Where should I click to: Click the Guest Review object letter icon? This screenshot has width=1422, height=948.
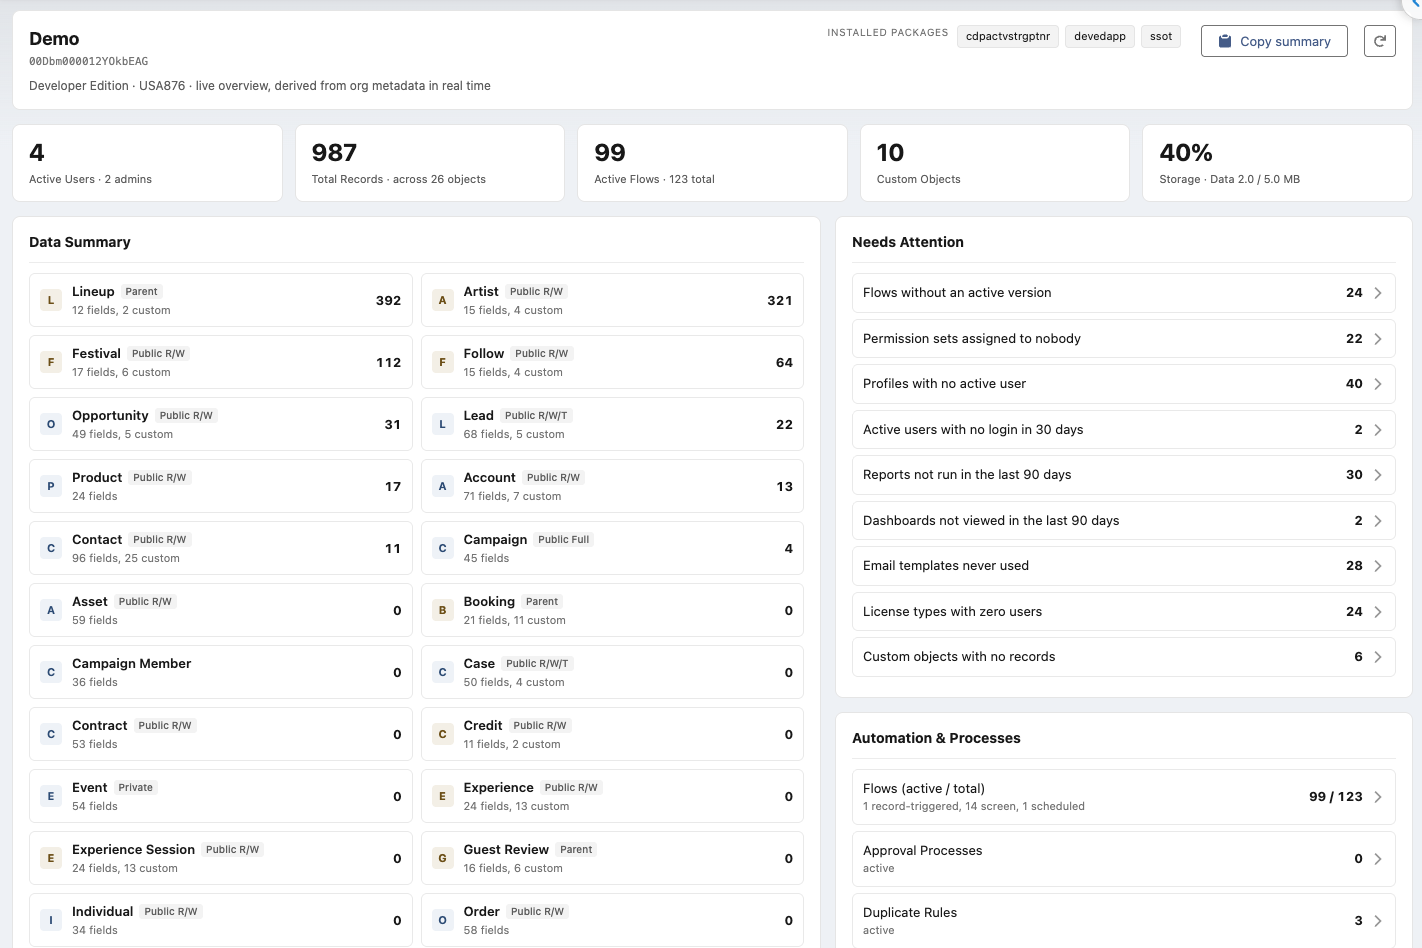[443, 858]
